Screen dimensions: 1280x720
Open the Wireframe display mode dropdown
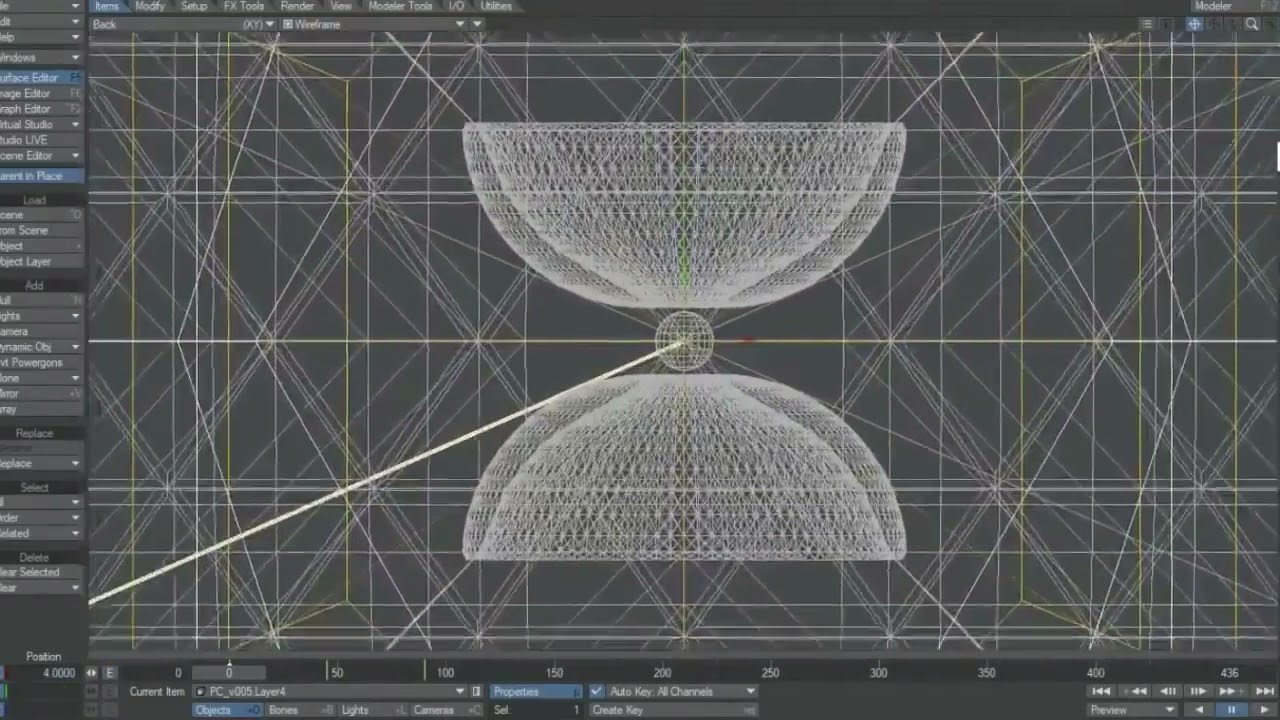375,24
